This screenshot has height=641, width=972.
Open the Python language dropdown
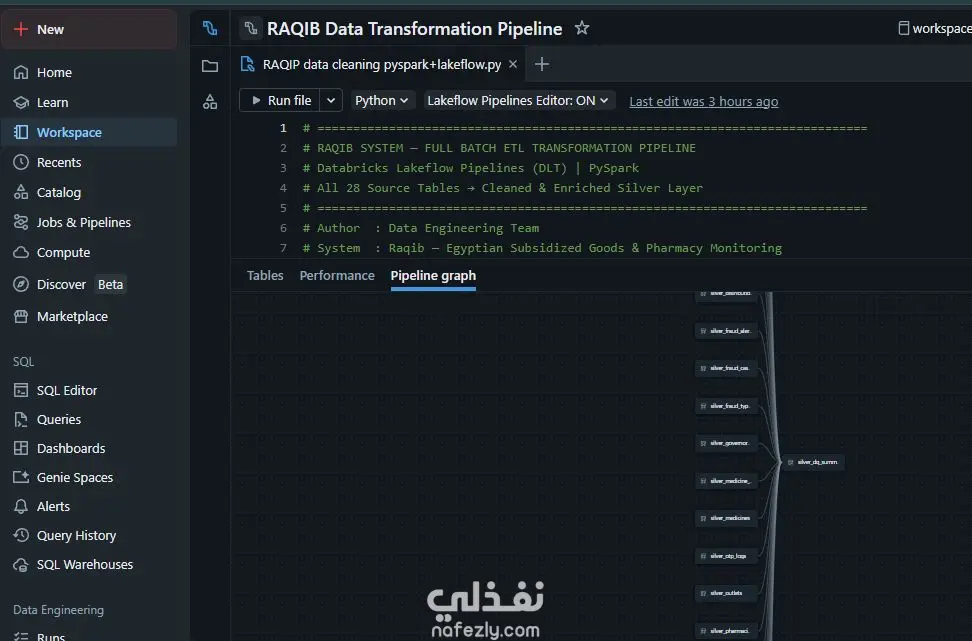coord(381,100)
